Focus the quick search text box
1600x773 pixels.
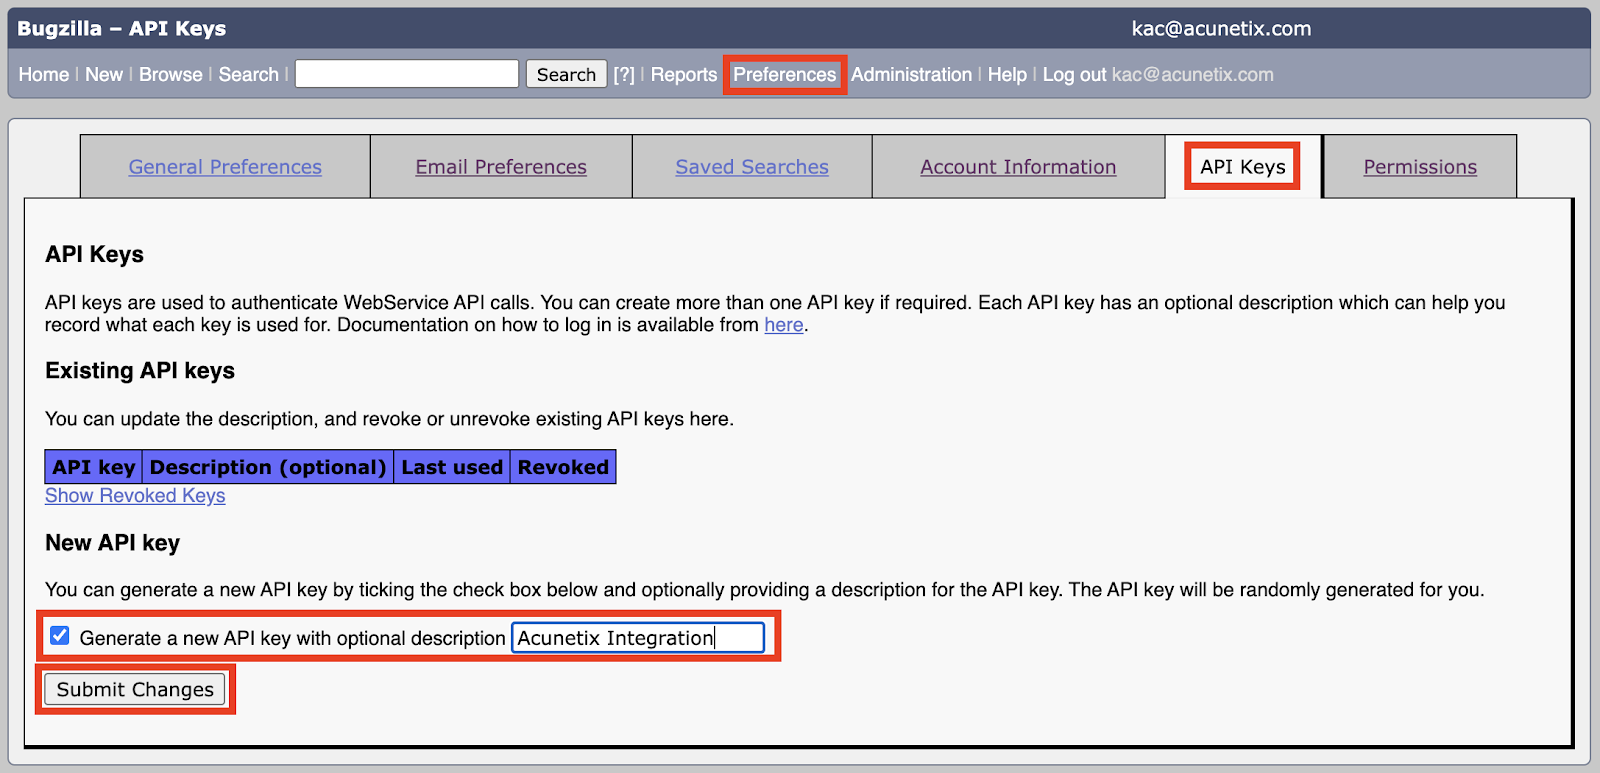[x=407, y=74]
